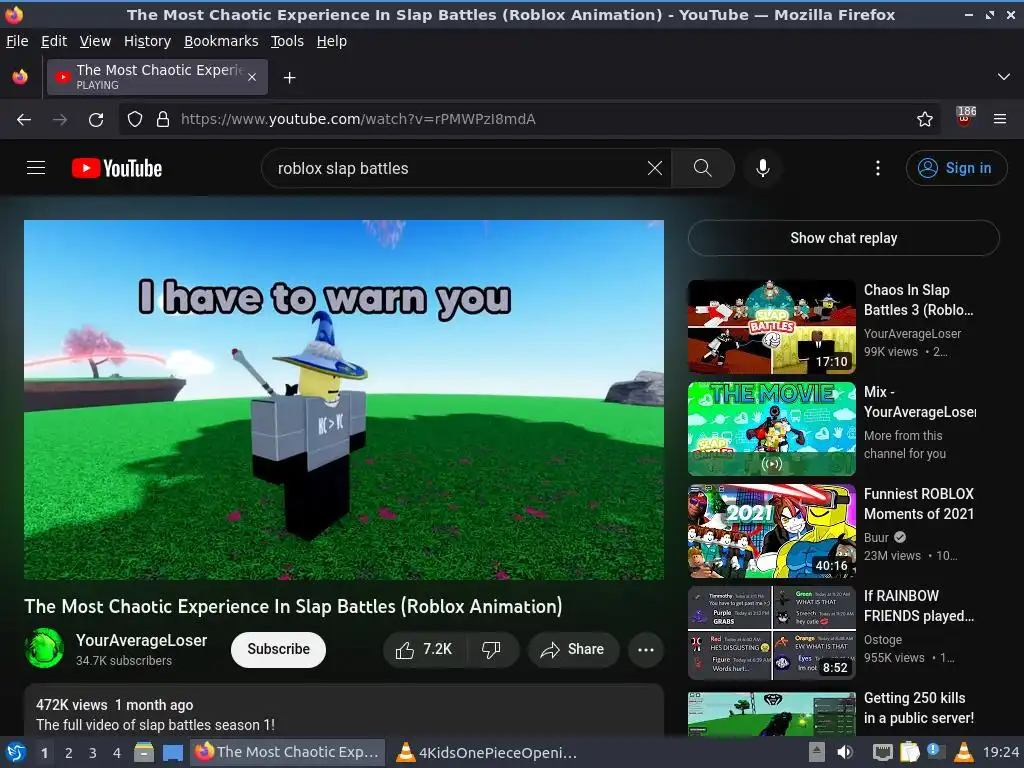Open the Edit menu

[54, 41]
